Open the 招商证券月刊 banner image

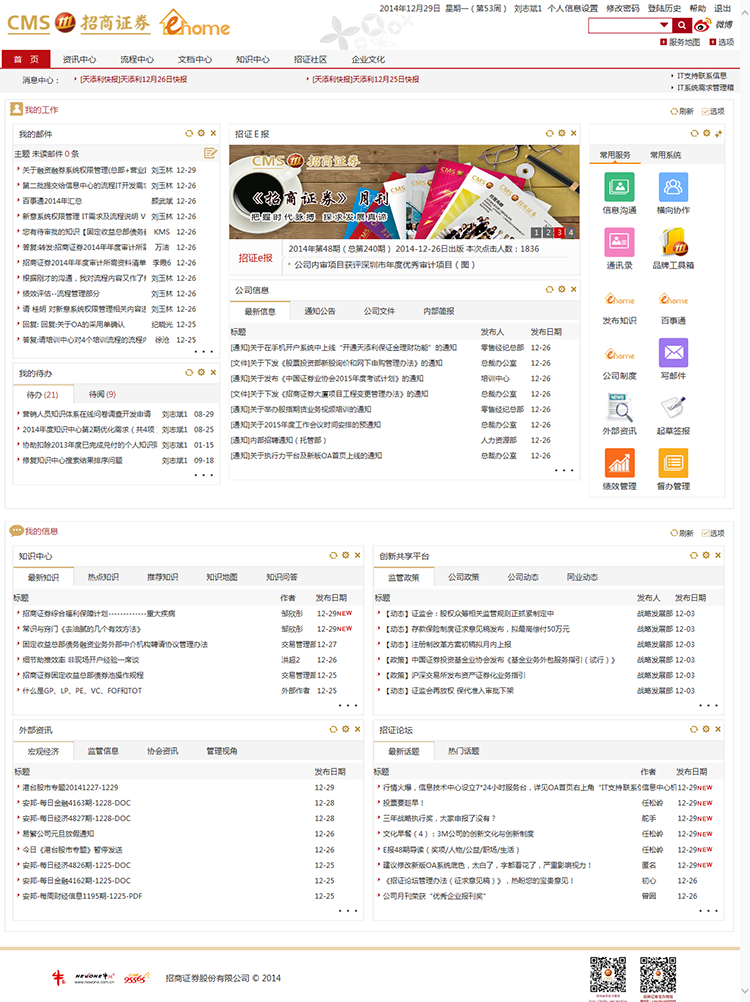pos(404,192)
